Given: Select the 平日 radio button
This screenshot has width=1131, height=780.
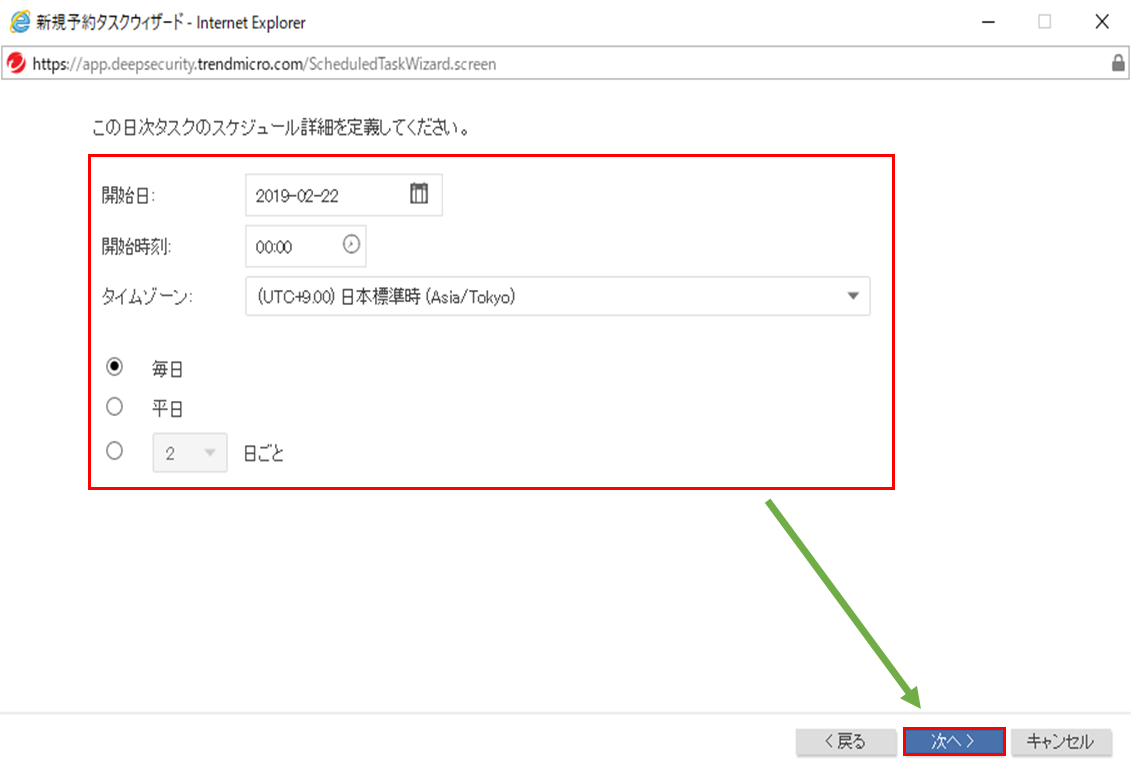Looking at the screenshot, I should point(115,407).
